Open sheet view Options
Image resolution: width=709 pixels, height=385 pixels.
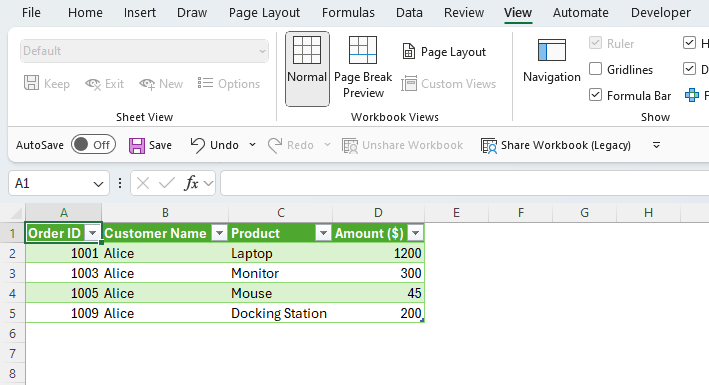(x=229, y=84)
